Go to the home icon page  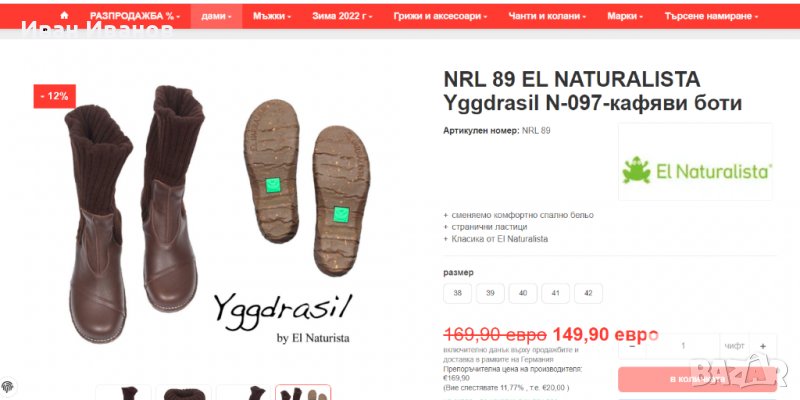point(64,16)
